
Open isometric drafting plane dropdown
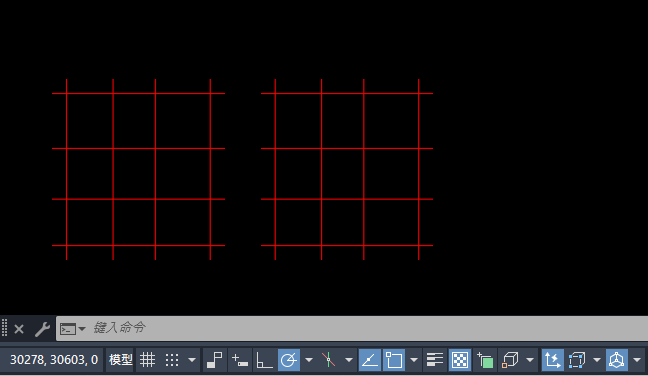(x=349, y=360)
